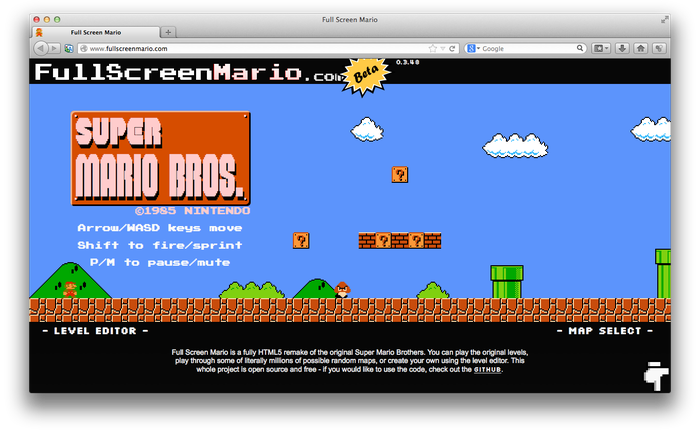Click the version number 0.3.48 text
The width and height of the screenshot is (700, 430).
pyautogui.click(x=408, y=62)
